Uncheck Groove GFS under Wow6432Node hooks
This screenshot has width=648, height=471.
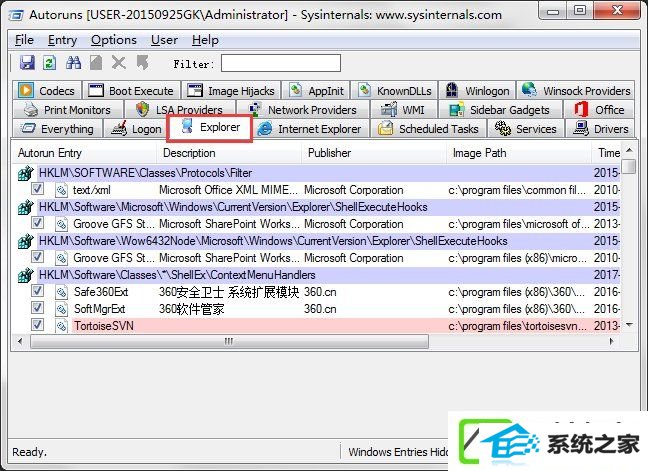click(x=38, y=257)
